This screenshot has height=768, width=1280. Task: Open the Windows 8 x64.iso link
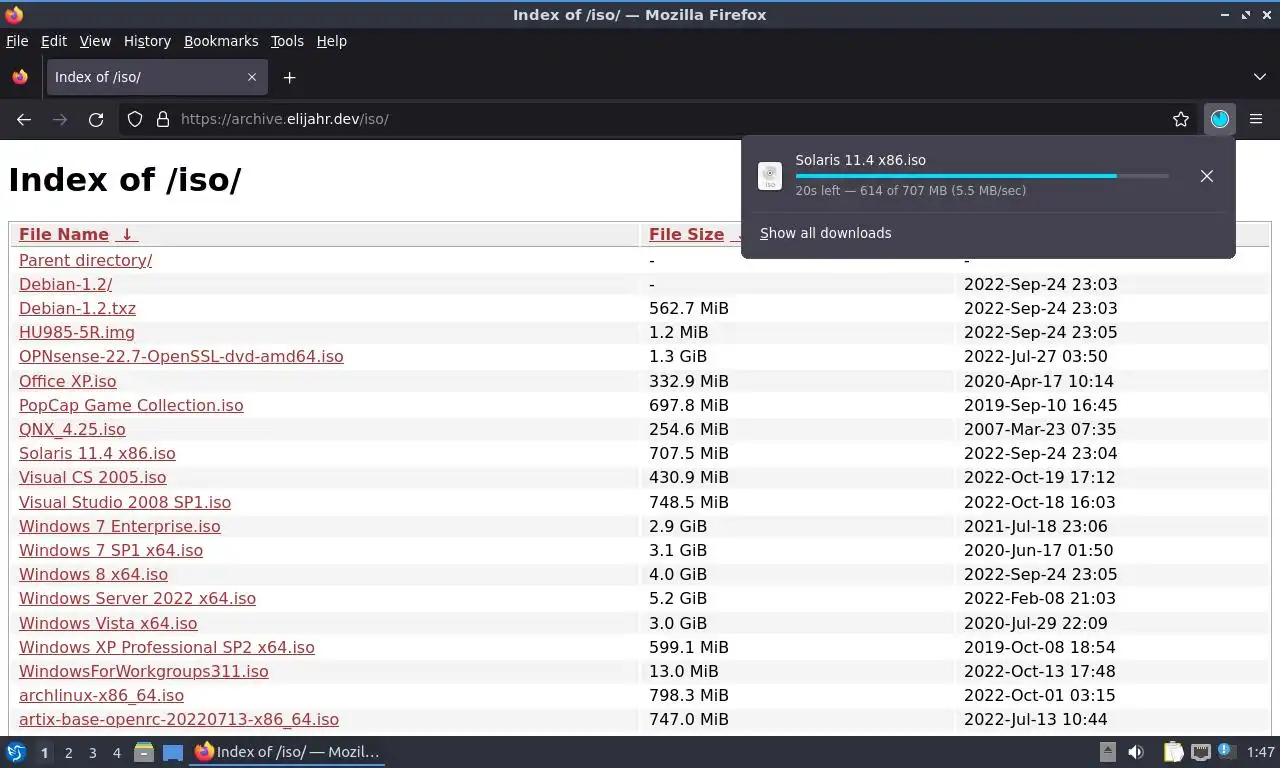tap(93, 574)
